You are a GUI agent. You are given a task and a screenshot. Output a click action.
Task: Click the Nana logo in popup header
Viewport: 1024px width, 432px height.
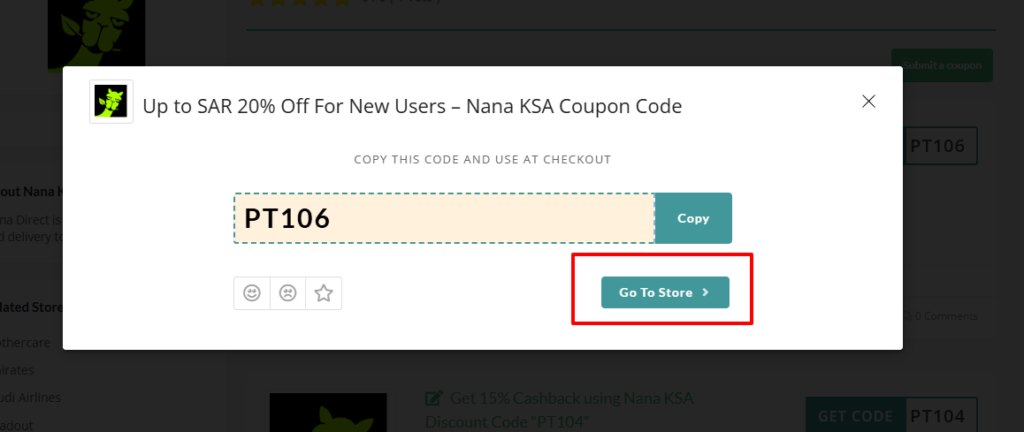(x=111, y=101)
